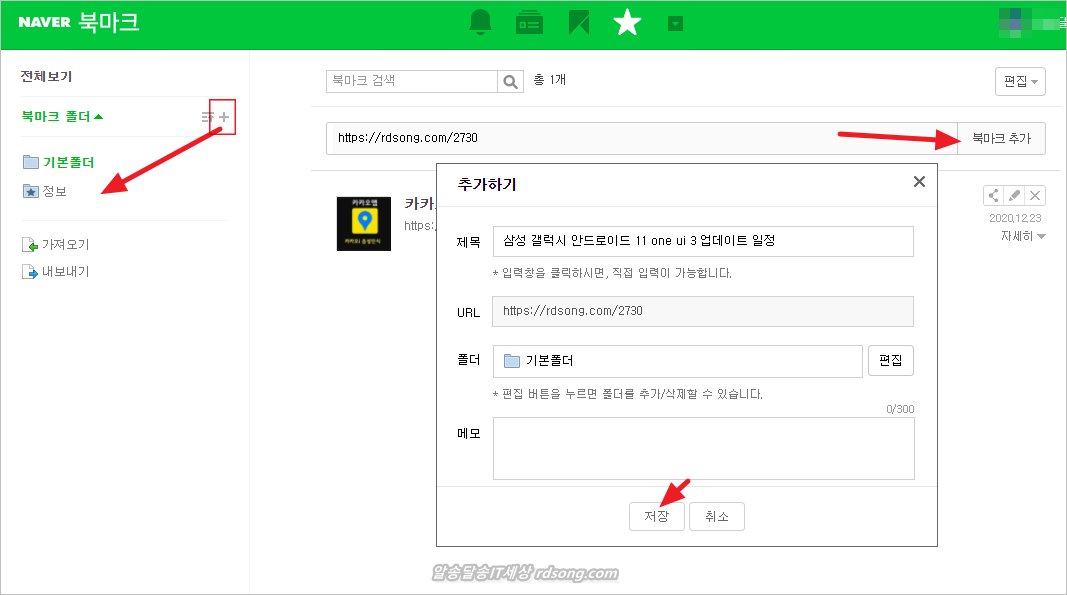
Task: Delete the bookmark using the X icon
Action: pyautogui.click(x=1036, y=196)
